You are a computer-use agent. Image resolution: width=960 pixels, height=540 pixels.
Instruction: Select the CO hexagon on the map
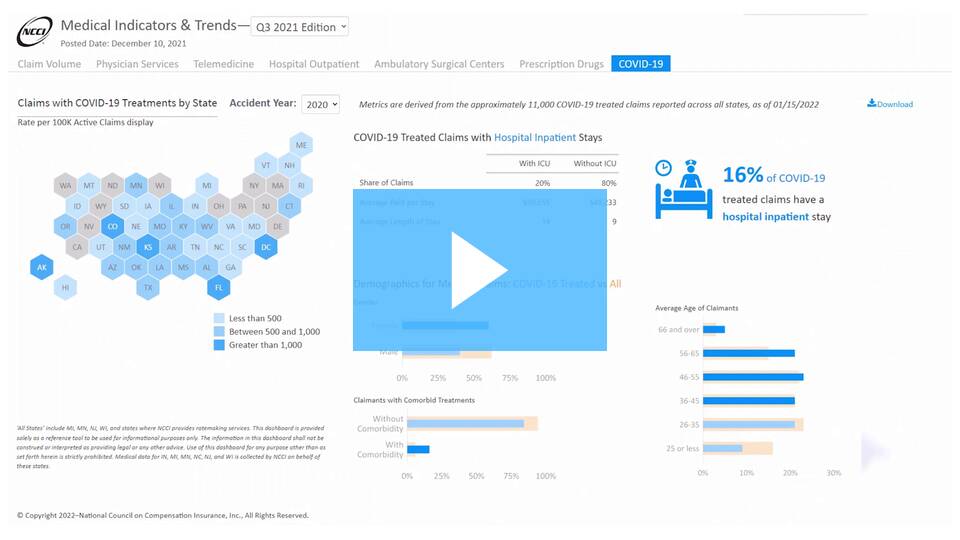[113, 226]
